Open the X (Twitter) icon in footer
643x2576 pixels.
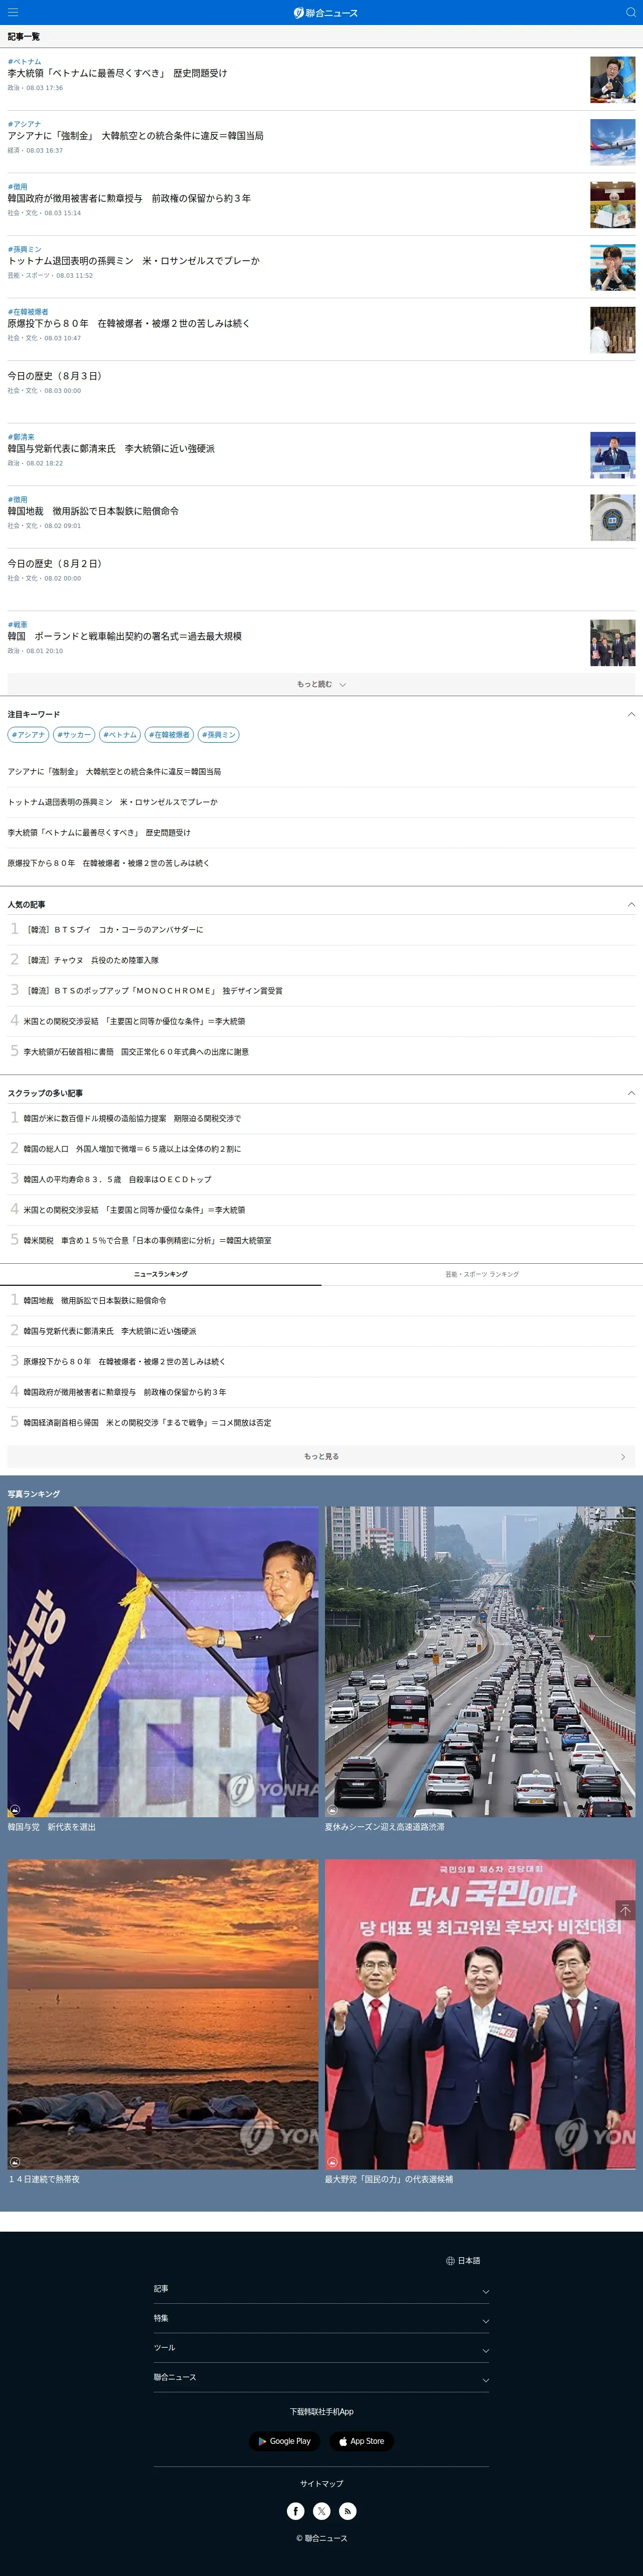click(x=322, y=2510)
